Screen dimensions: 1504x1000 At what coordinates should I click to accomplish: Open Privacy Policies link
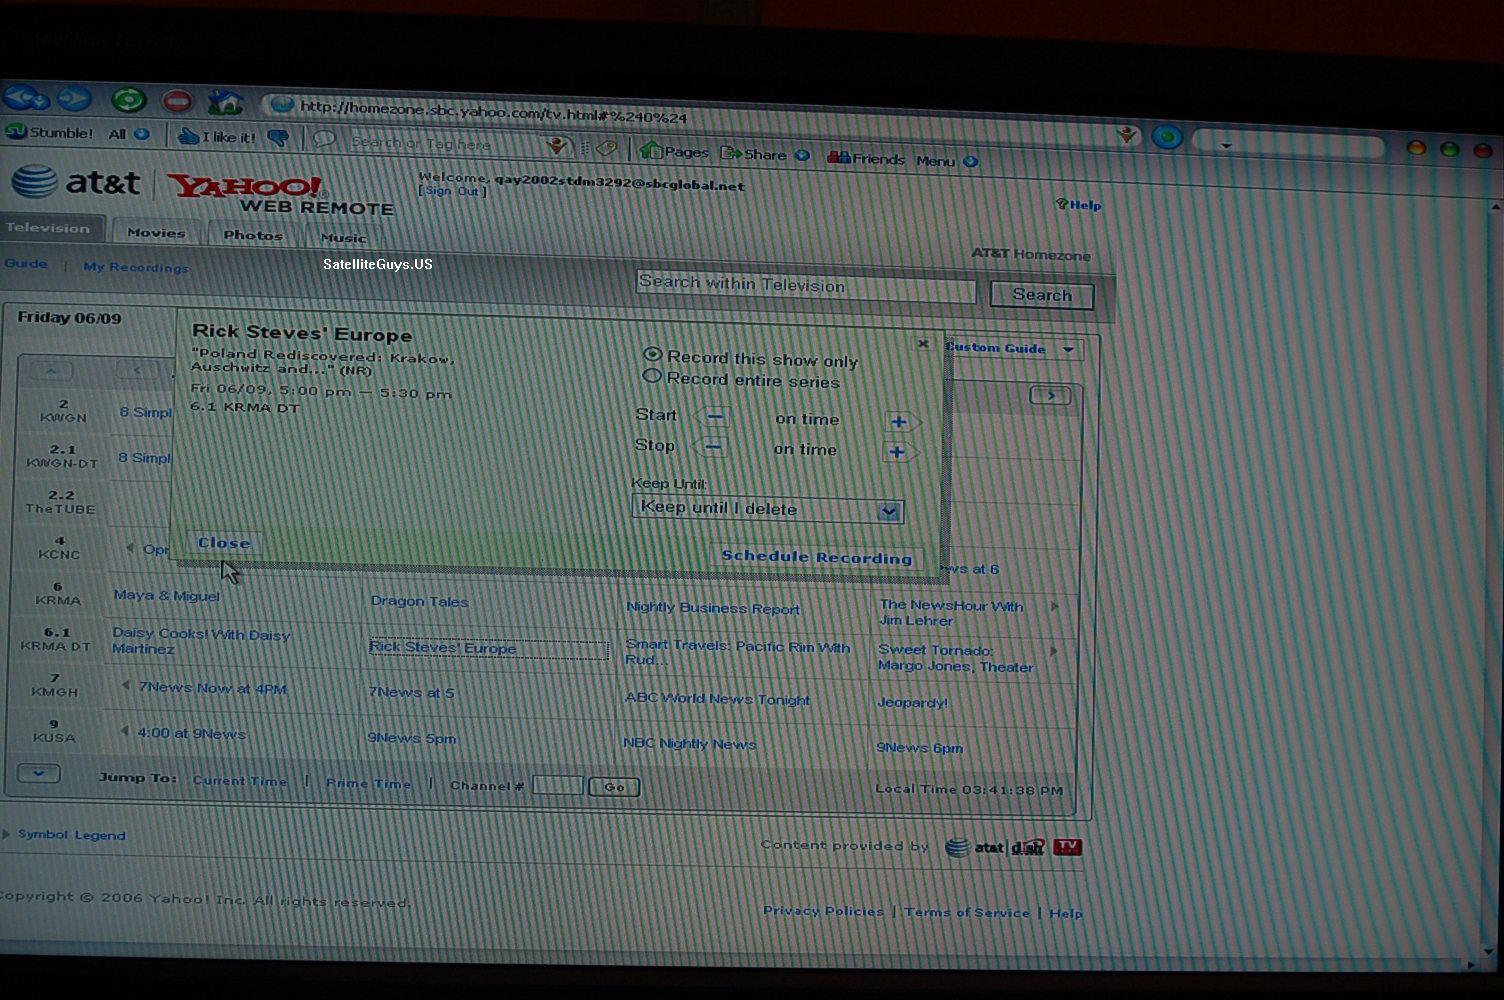pyautogui.click(x=823, y=911)
